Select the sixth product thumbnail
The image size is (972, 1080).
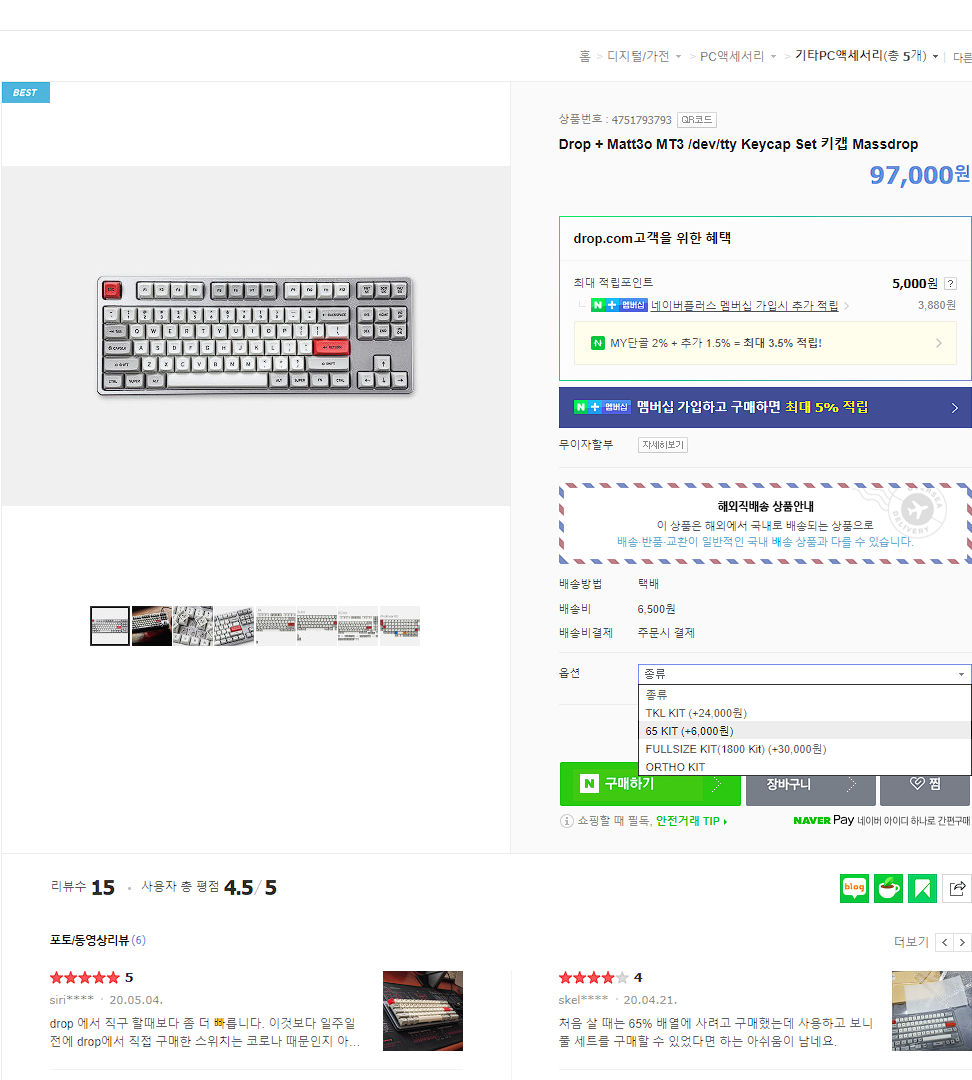click(317, 625)
